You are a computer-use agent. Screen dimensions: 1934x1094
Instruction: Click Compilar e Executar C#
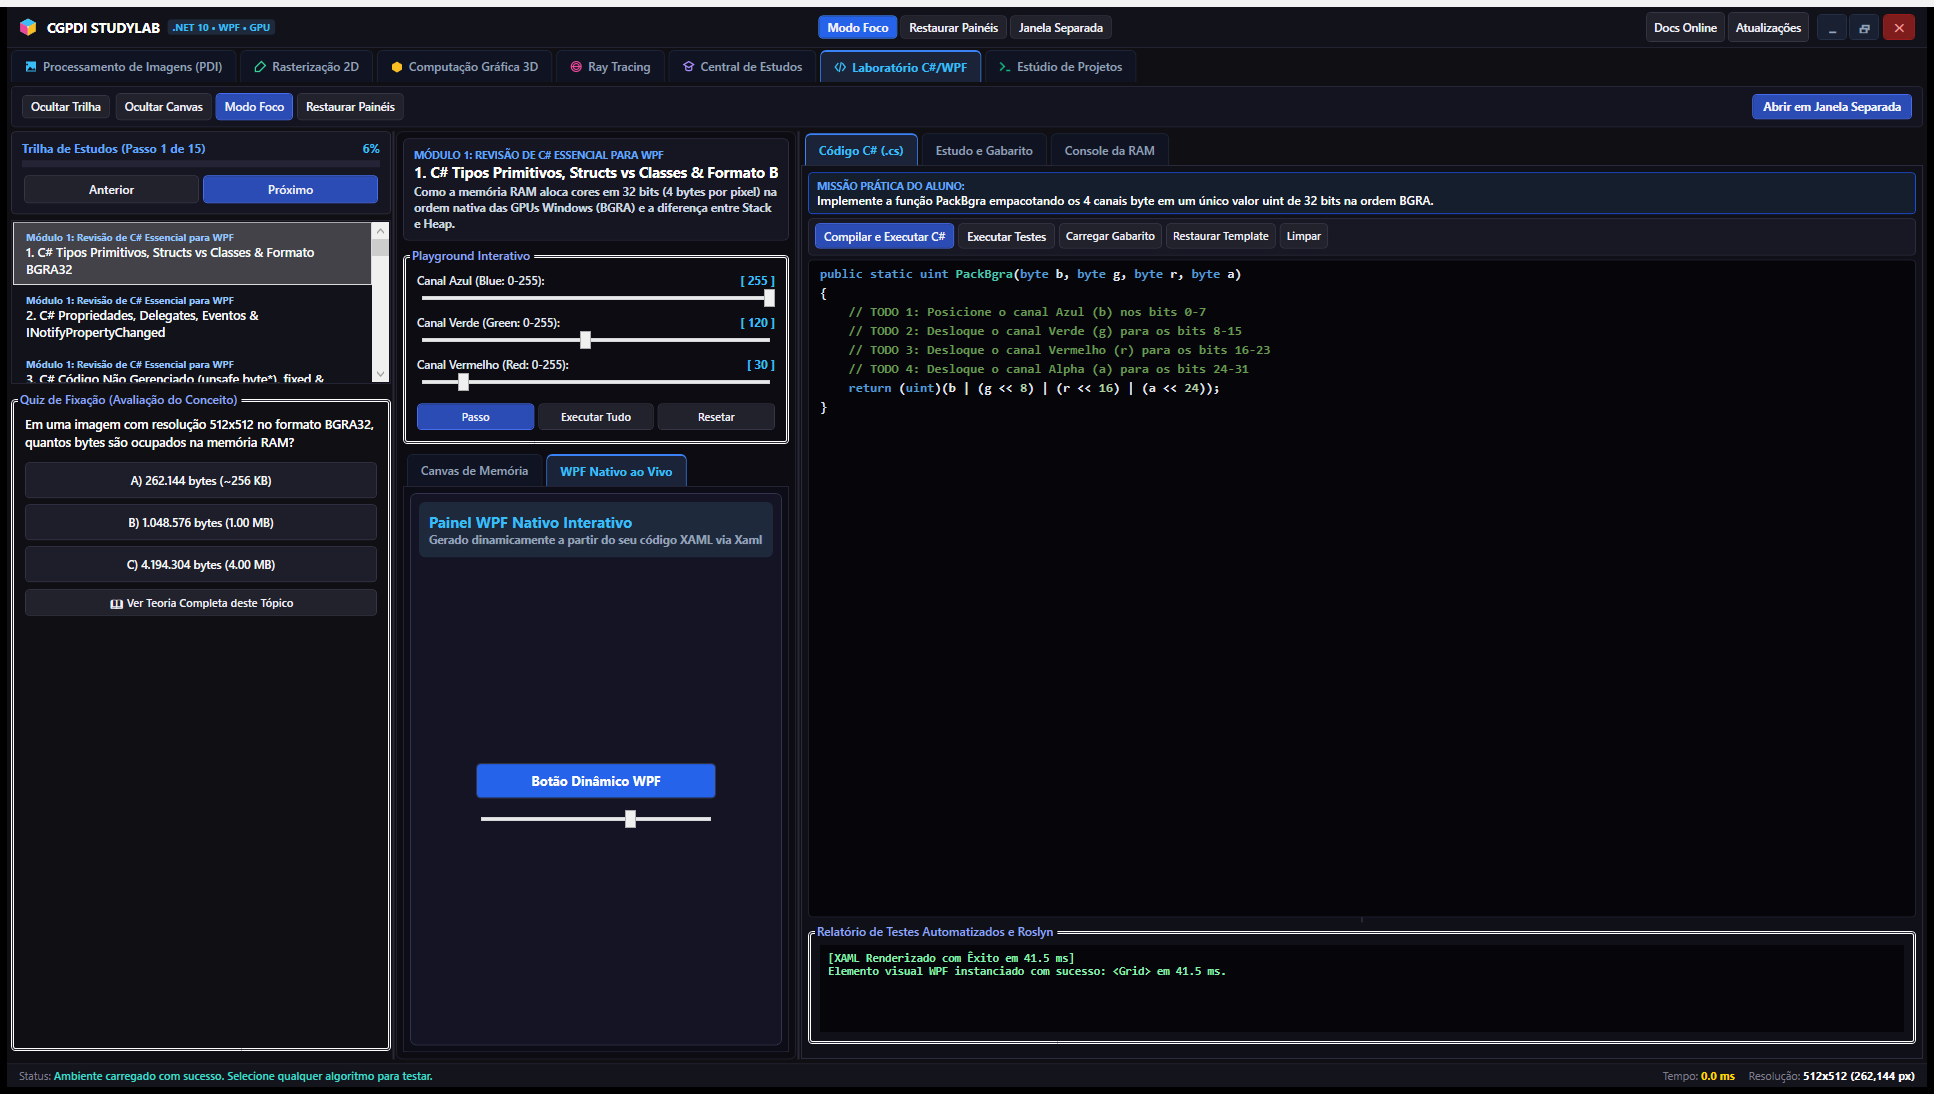(884, 237)
